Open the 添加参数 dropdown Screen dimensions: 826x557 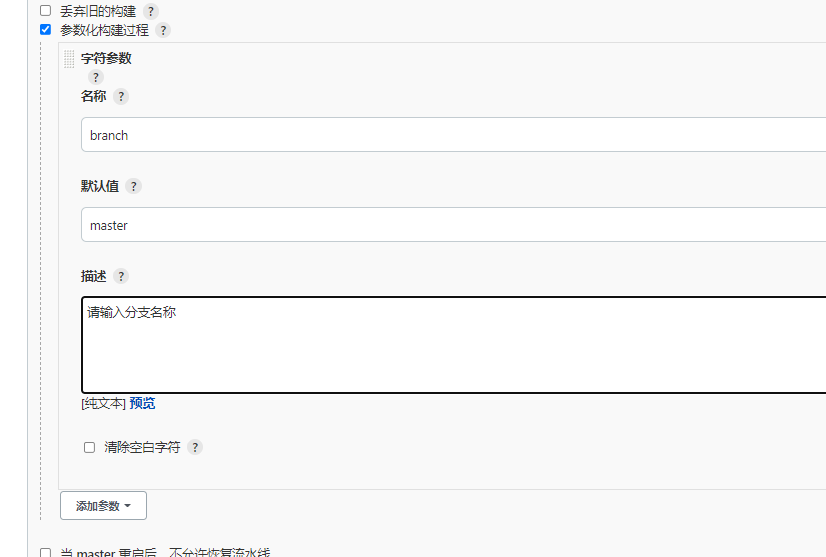(103, 506)
